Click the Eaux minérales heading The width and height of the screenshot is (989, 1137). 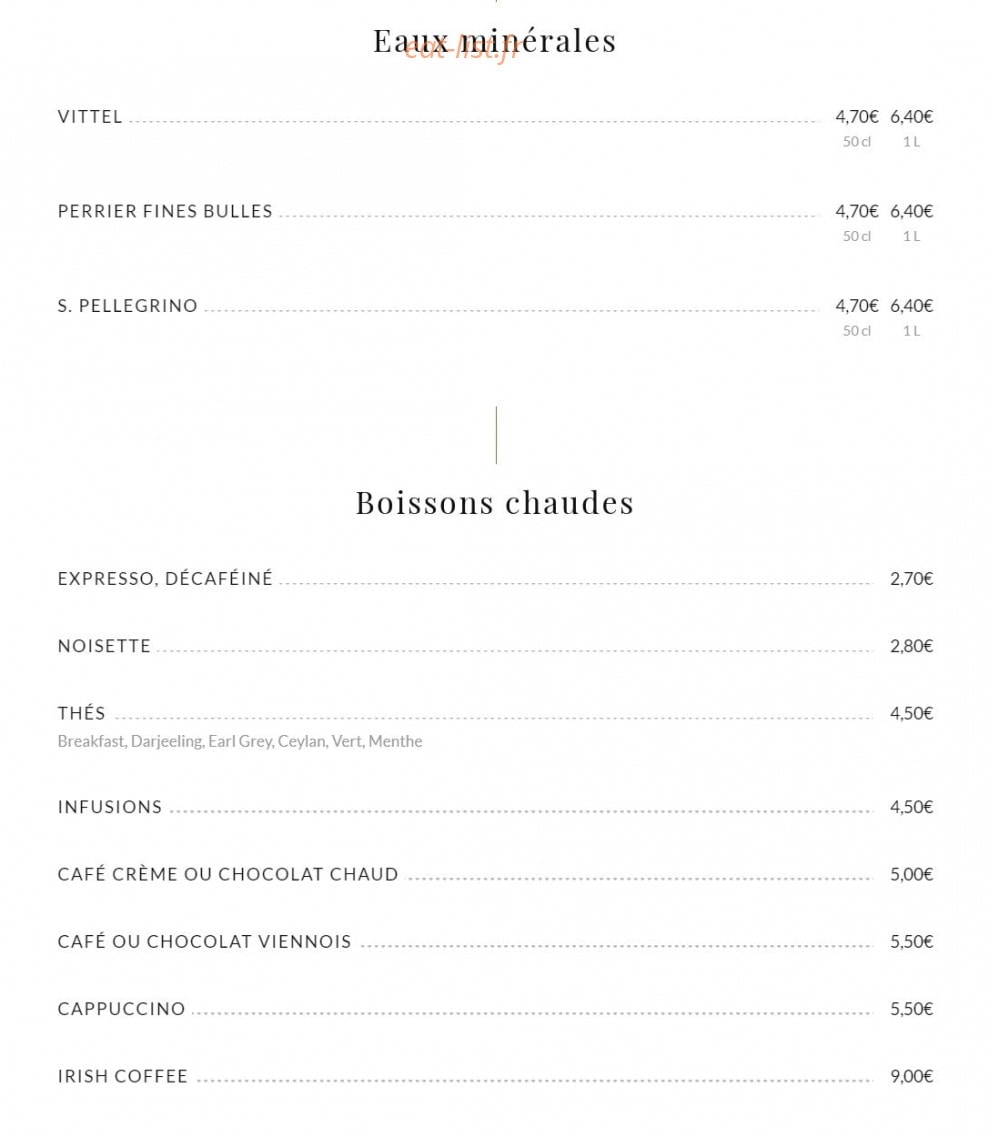point(494,41)
